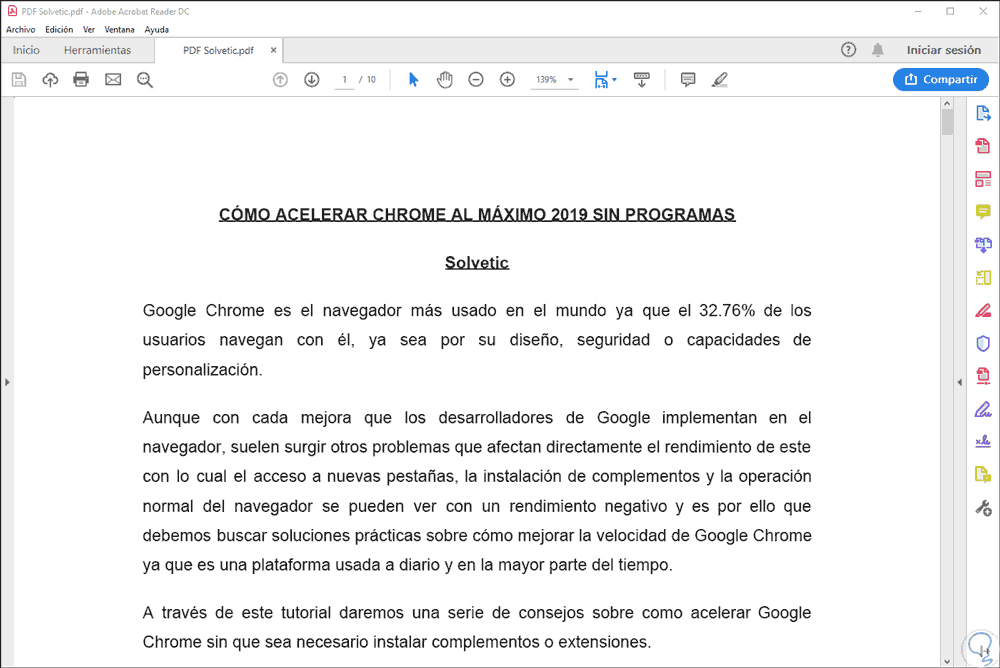Viewport: 1000px width, 668px height.
Task: Open the Archivo menu
Action: tap(20, 29)
